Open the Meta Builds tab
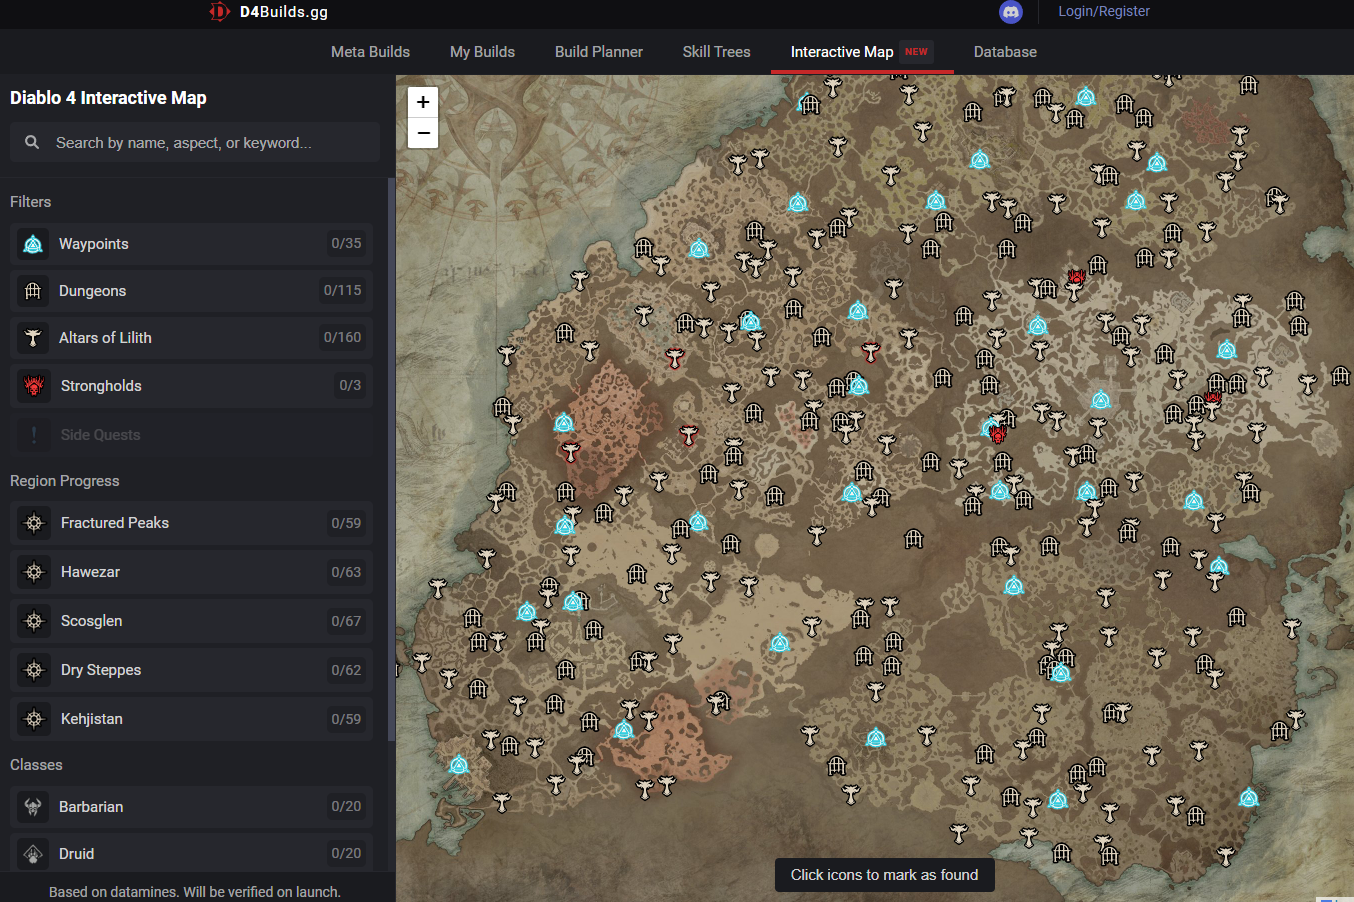Image resolution: width=1354 pixels, height=902 pixels. point(370,52)
